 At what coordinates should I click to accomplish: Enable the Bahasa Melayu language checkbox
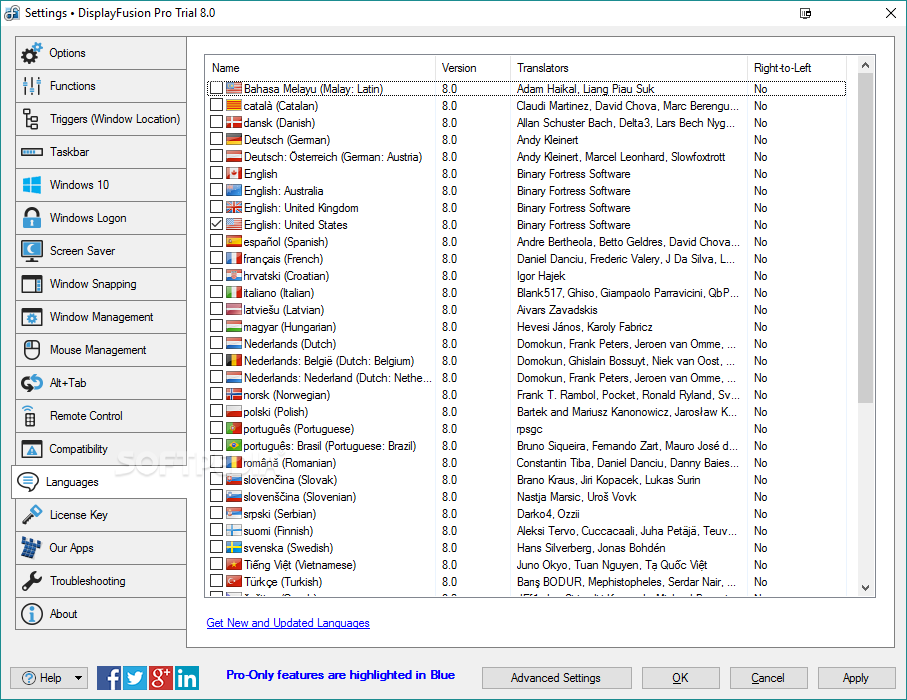216,88
